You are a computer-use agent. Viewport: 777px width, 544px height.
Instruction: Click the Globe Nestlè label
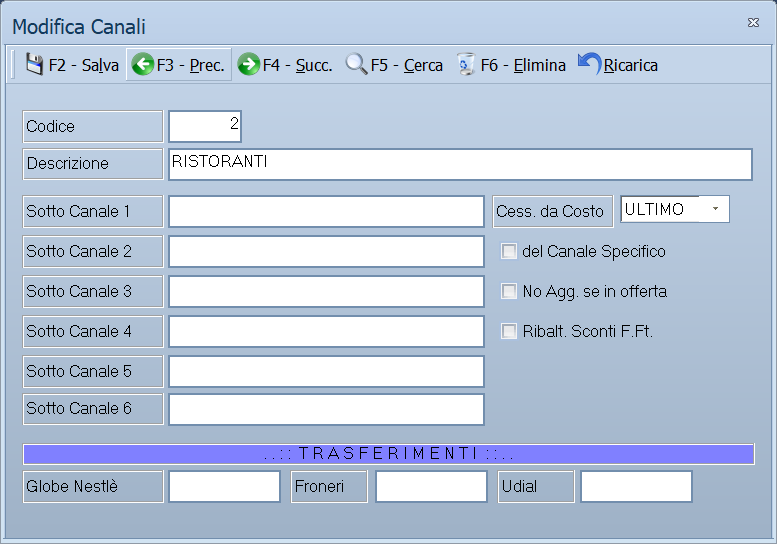pyautogui.click(x=93, y=487)
